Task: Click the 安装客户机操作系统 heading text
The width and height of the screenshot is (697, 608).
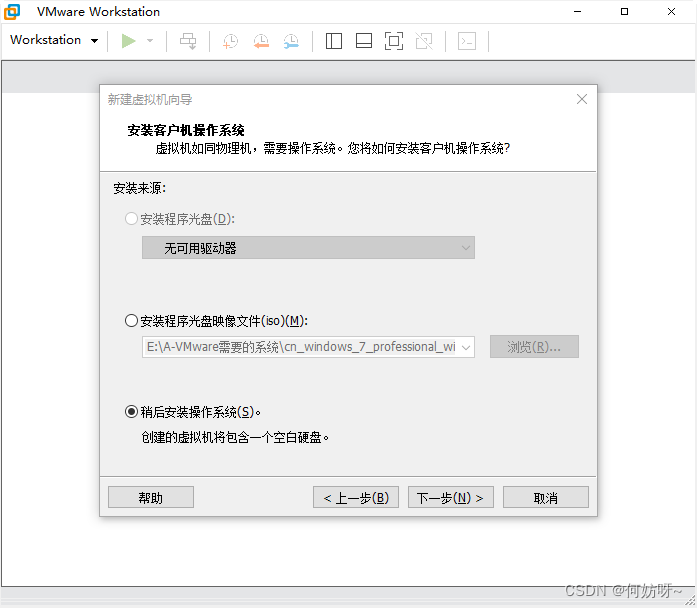Action: pyautogui.click(x=186, y=130)
